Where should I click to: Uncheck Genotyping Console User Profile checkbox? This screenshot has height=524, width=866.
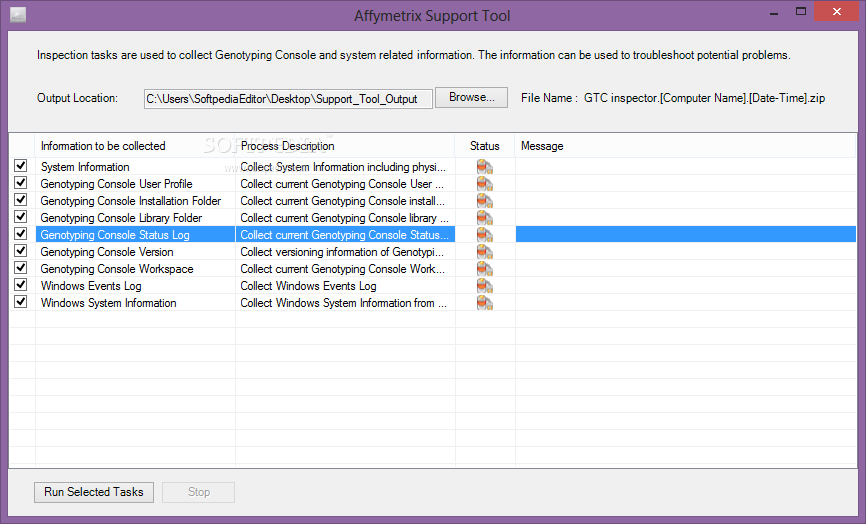[x=21, y=183]
